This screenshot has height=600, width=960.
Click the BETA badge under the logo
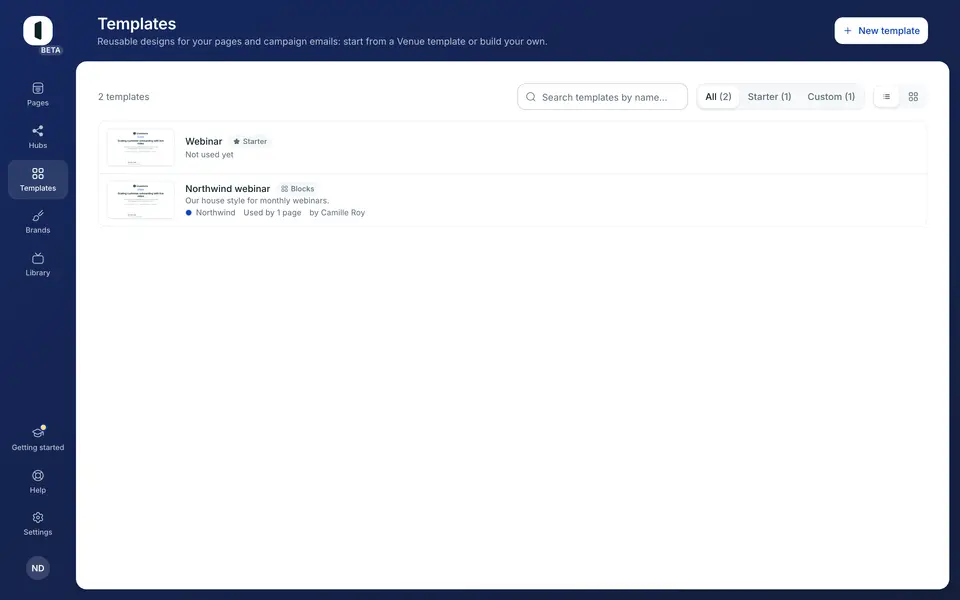pyautogui.click(x=51, y=50)
